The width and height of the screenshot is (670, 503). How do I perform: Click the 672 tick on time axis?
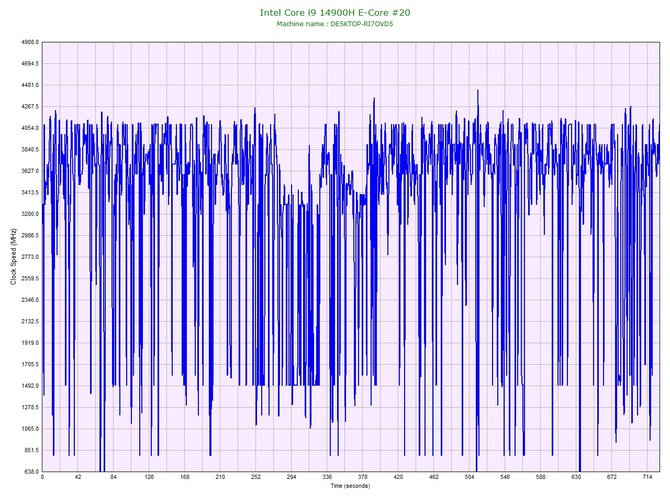pos(612,477)
